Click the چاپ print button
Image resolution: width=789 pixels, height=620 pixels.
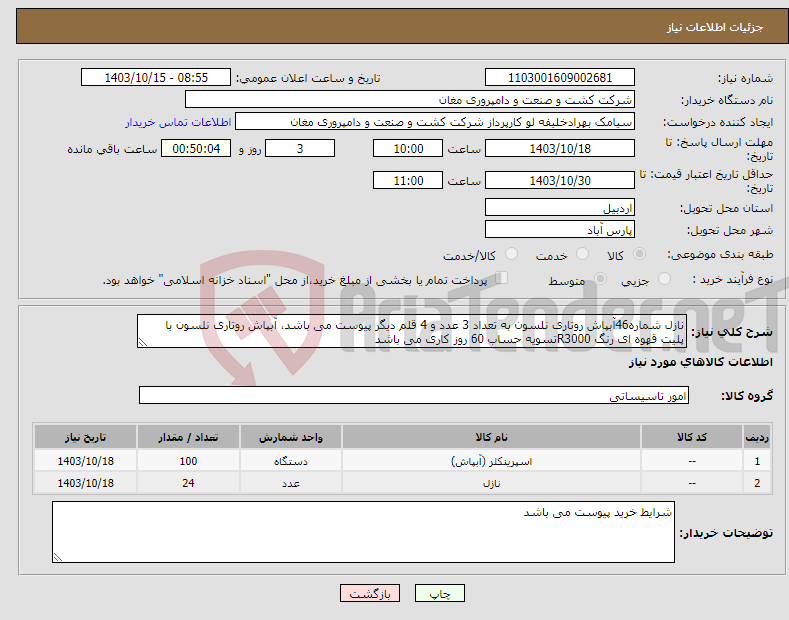[439, 593]
